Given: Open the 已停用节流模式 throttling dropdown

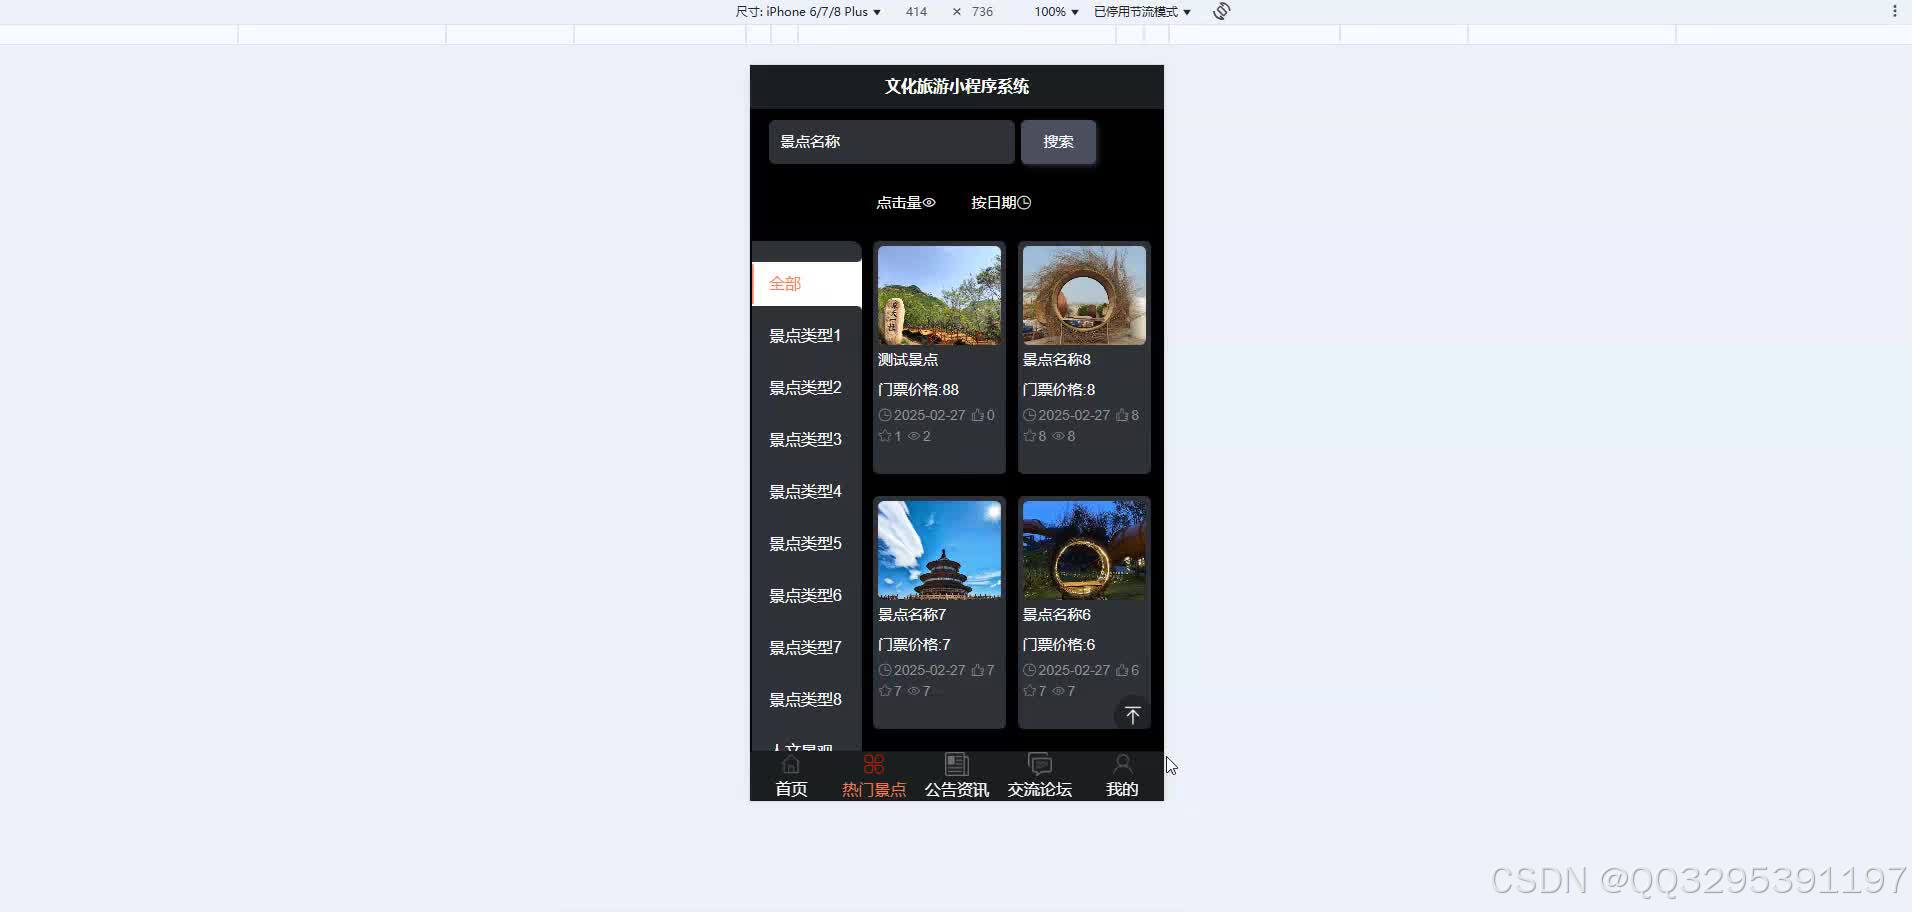Looking at the screenshot, I should point(1139,11).
